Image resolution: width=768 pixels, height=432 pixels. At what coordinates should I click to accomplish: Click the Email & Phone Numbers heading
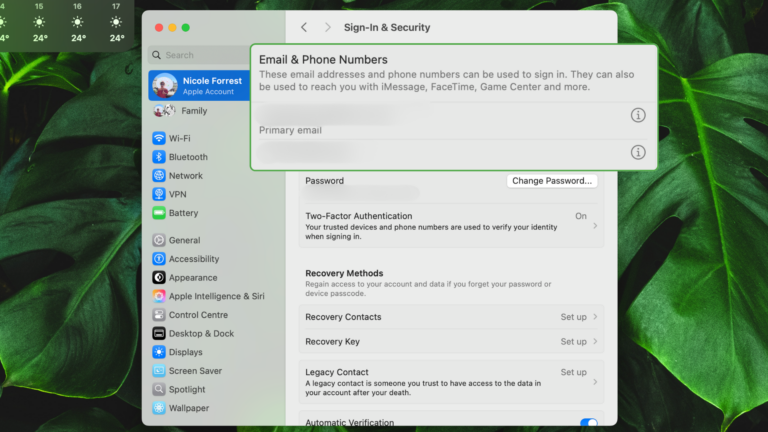click(323, 60)
